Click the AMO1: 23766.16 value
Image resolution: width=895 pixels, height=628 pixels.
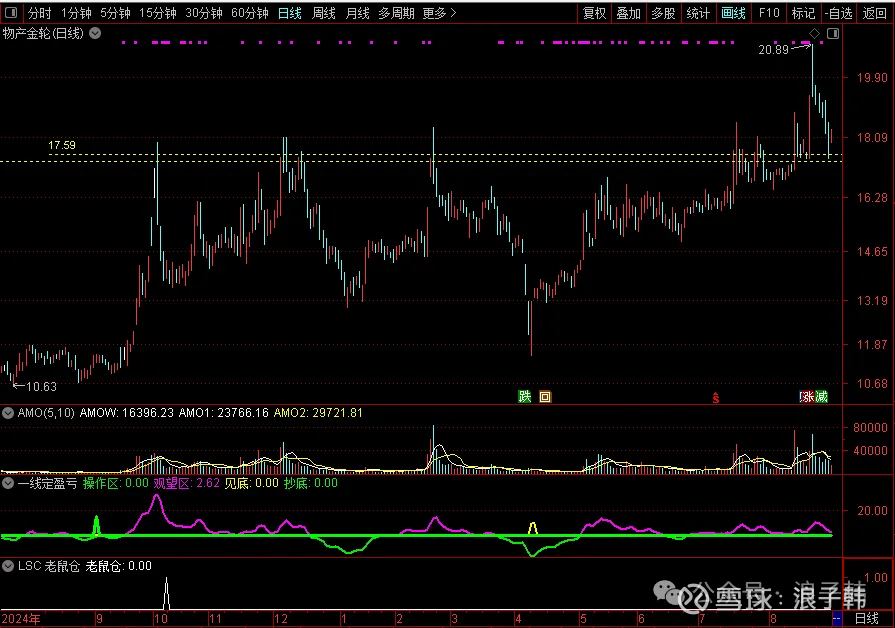pyautogui.click(x=224, y=413)
